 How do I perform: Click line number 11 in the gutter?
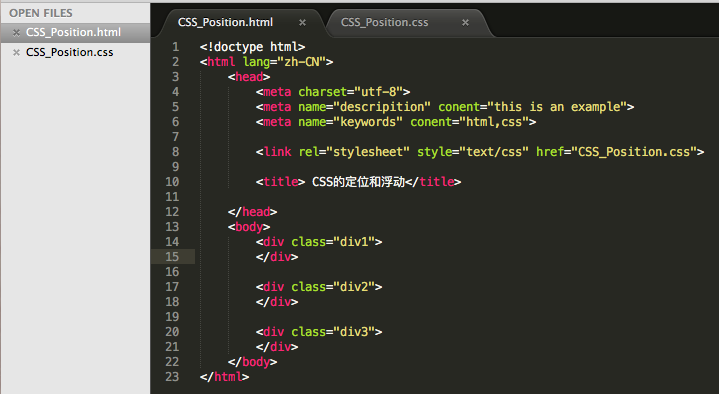click(172, 197)
